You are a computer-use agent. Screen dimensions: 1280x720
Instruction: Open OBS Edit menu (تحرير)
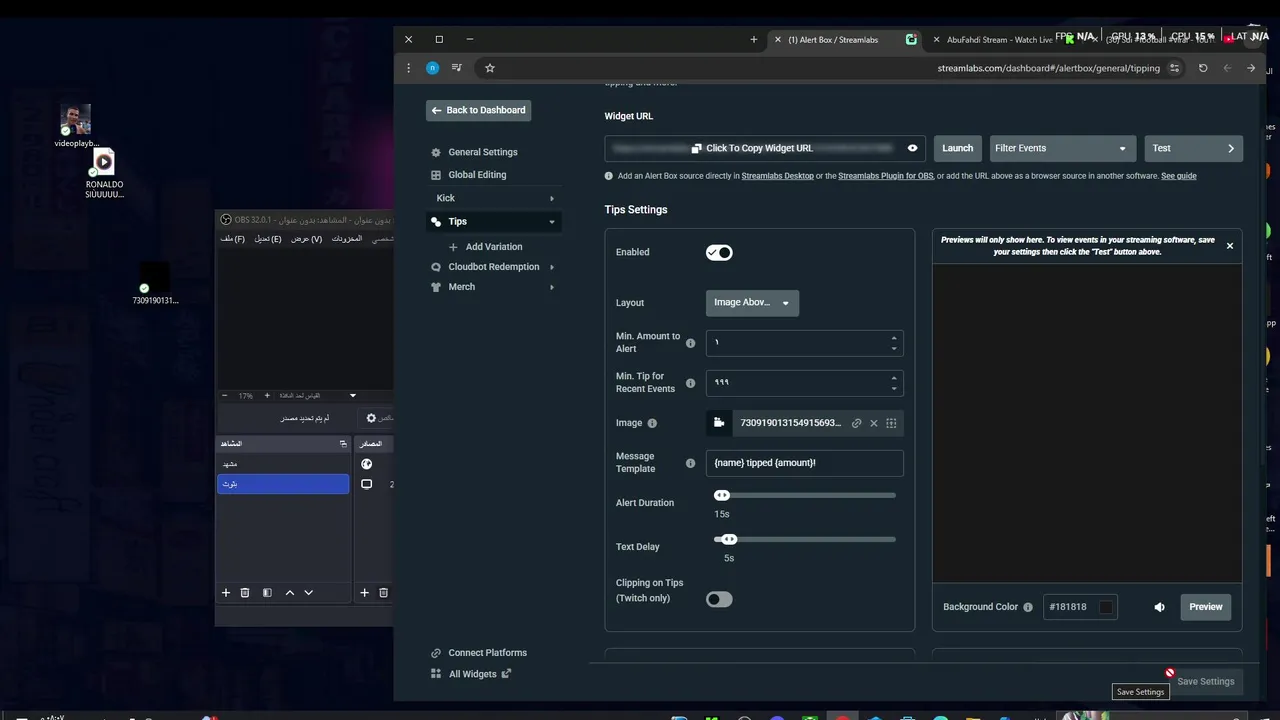pos(268,239)
